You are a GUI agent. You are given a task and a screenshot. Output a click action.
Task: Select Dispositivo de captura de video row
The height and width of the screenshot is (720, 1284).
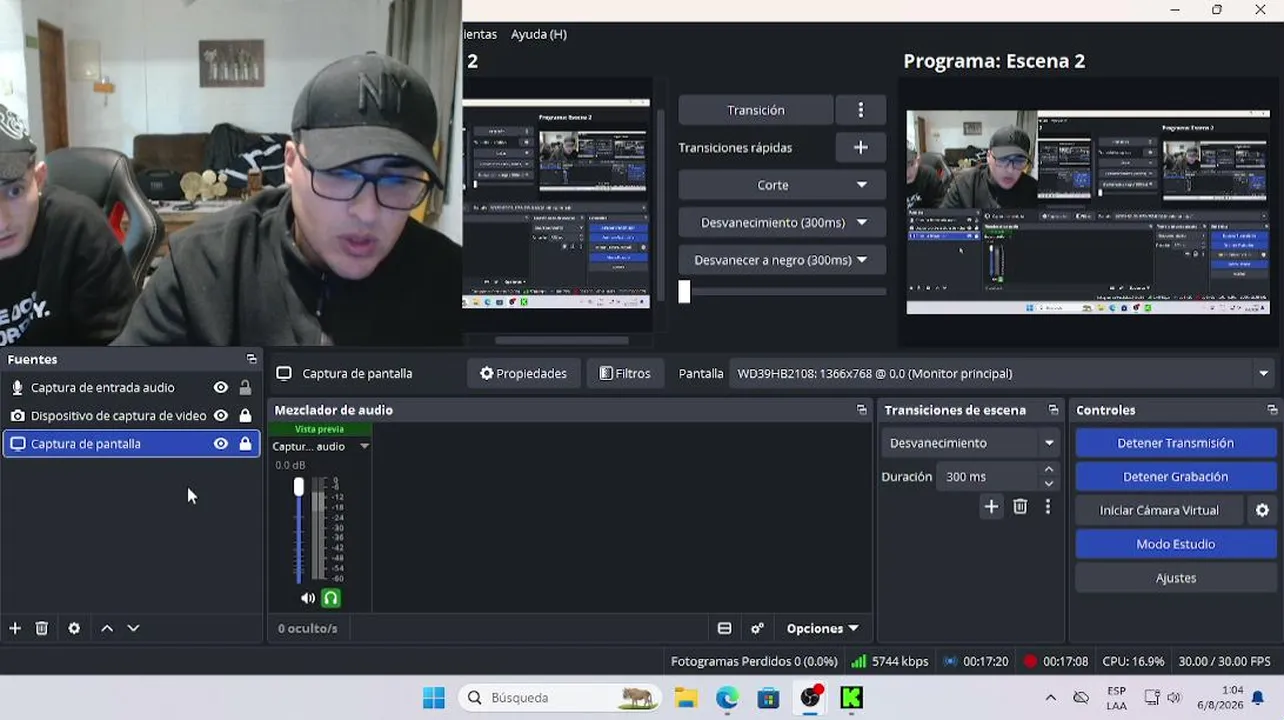click(131, 416)
